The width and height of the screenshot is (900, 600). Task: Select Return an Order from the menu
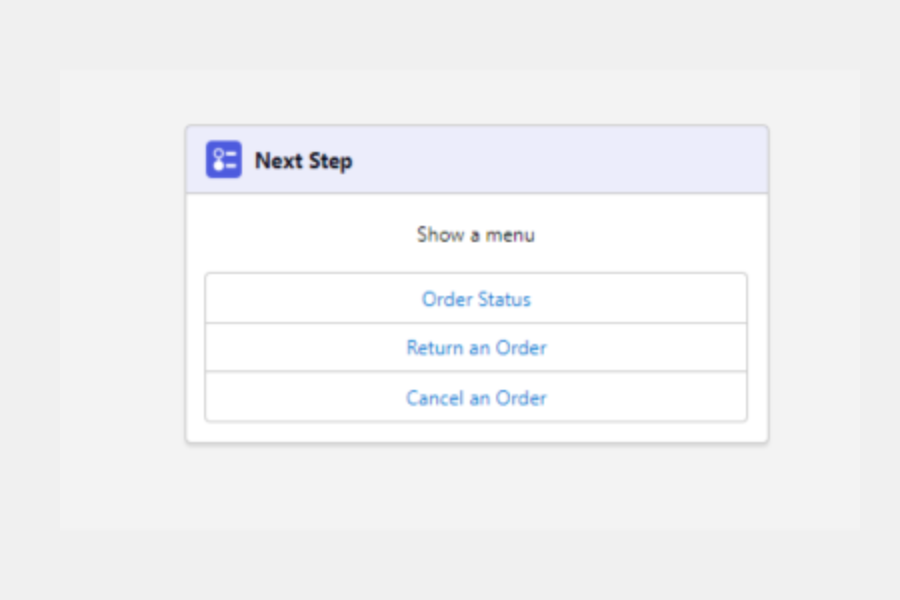(476, 348)
